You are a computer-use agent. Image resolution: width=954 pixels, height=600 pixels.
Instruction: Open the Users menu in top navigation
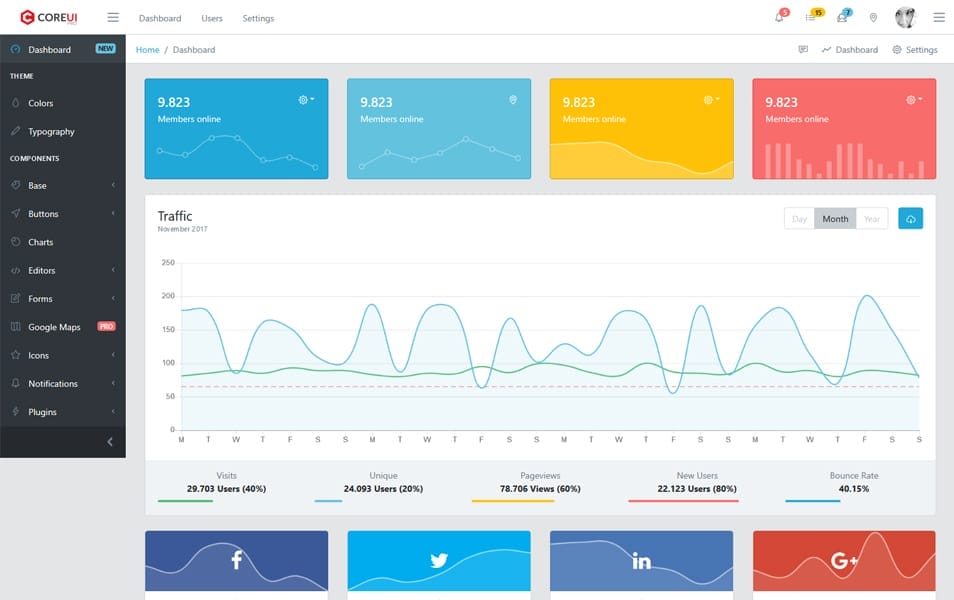pyautogui.click(x=212, y=17)
